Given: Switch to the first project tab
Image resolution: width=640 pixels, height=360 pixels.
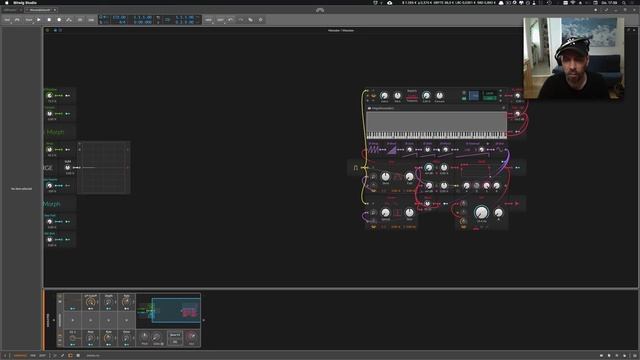Looking at the screenshot, I should [10, 10].
